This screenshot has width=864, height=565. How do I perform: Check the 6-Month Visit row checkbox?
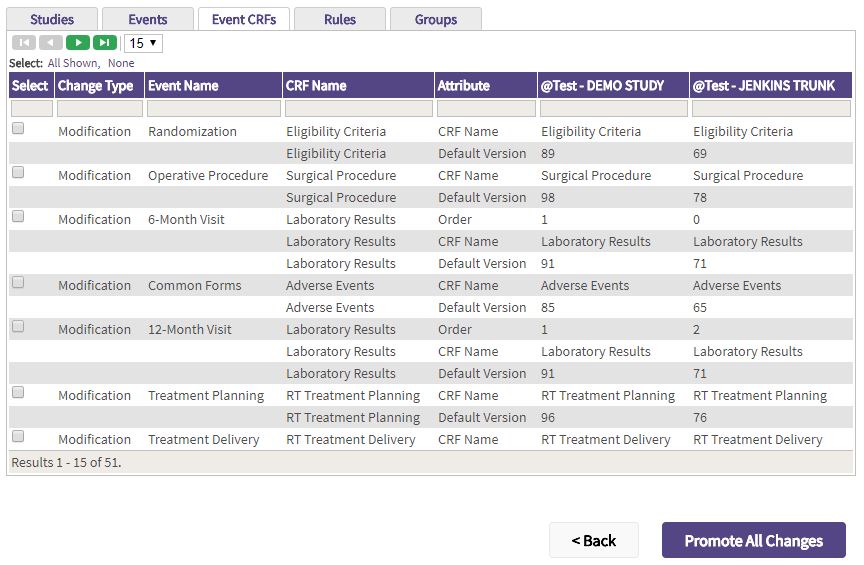[x=18, y=217]
